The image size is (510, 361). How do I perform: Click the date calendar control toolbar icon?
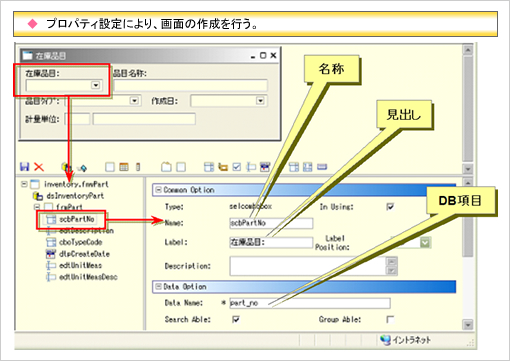click(265, 167)
